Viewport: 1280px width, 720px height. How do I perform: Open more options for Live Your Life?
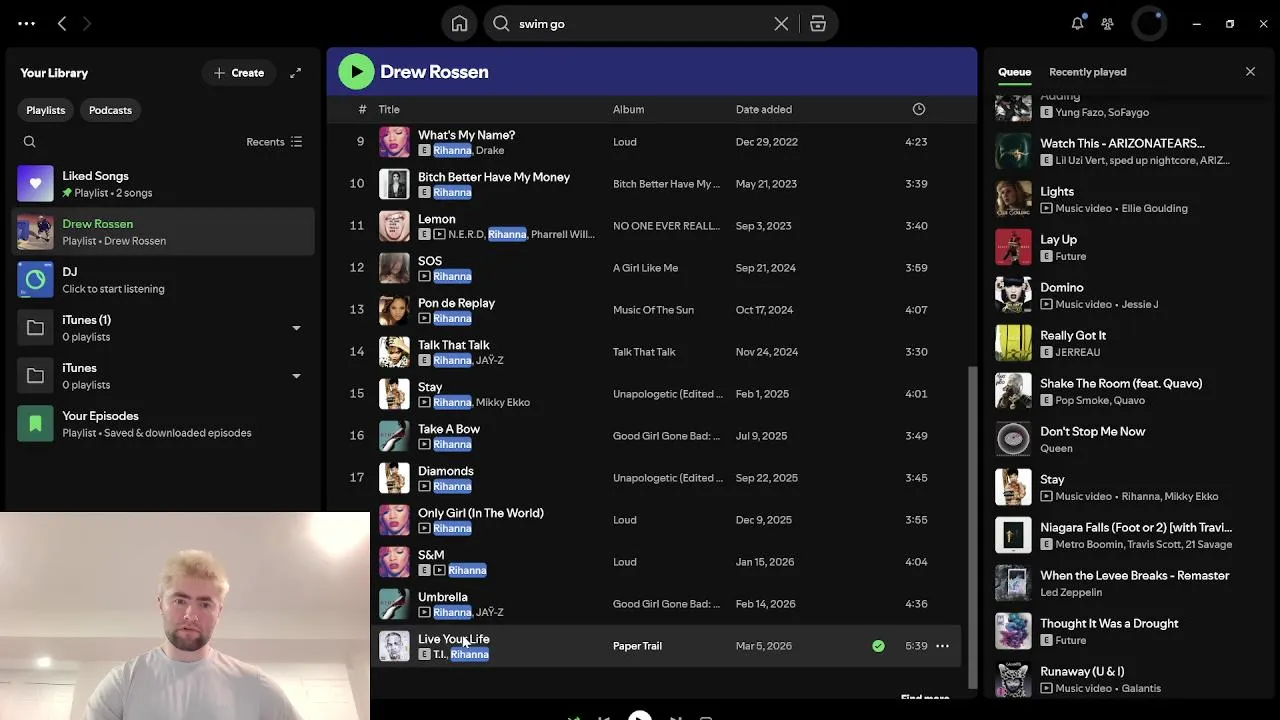point(942,646)
